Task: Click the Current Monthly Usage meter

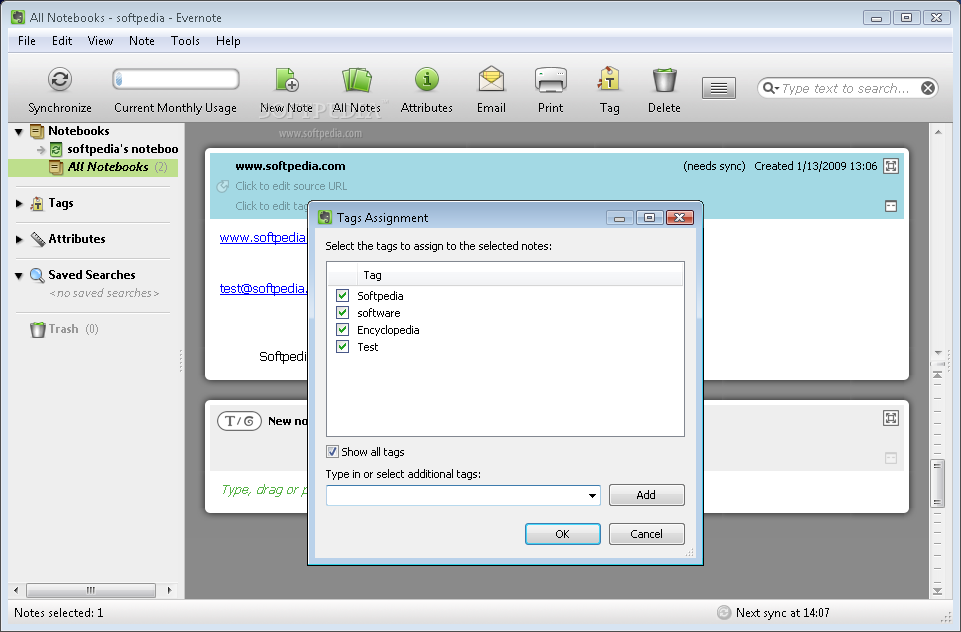Action: pos(176,79)
